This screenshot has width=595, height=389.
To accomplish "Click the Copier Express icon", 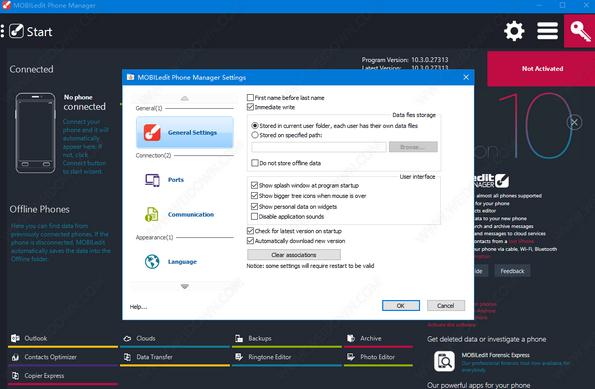I will pos(15,376).
